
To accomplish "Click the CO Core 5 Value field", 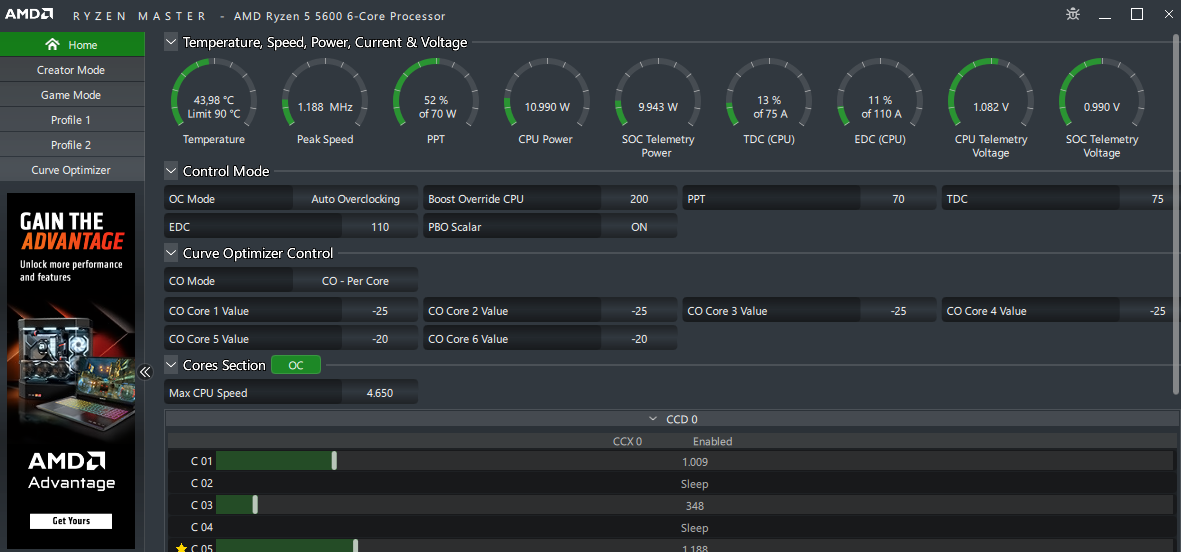I will click(291, 338).
